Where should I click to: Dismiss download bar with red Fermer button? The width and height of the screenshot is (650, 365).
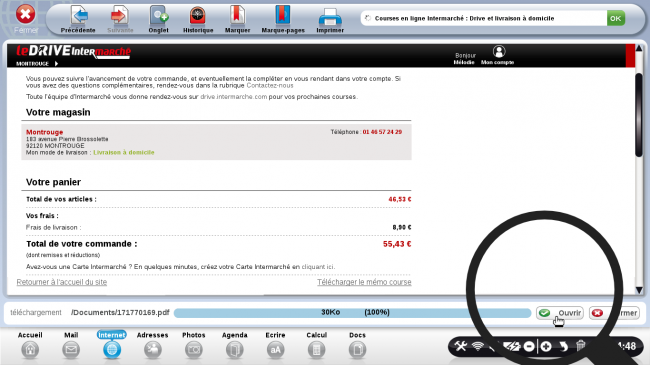(614, 313)
